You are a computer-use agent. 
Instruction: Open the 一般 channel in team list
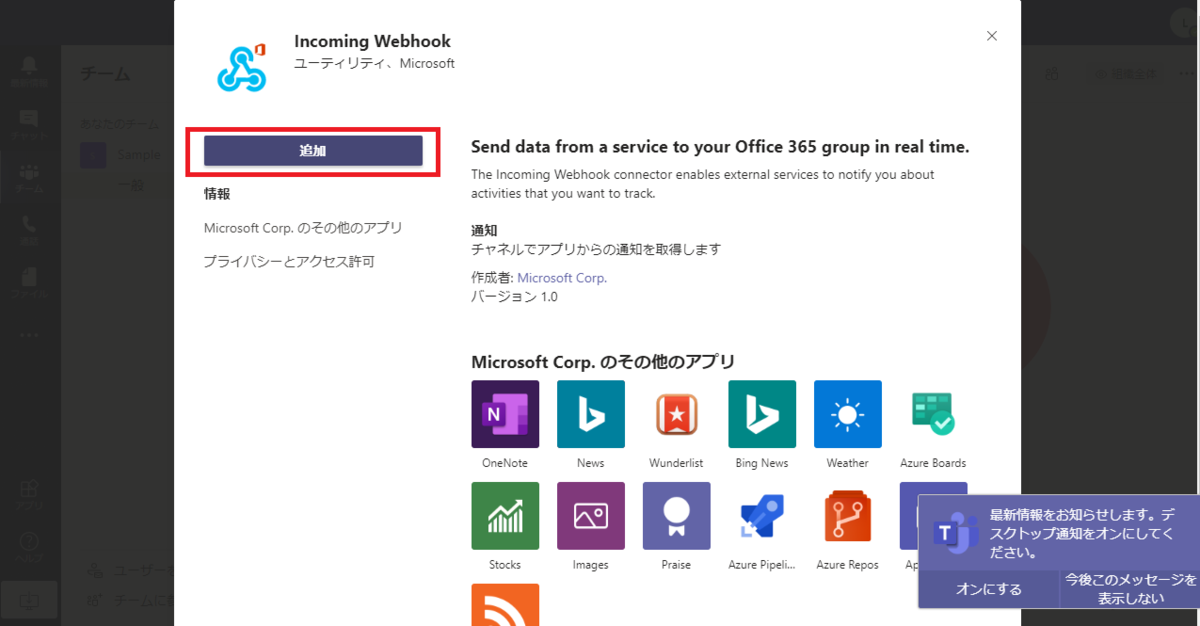131,185
